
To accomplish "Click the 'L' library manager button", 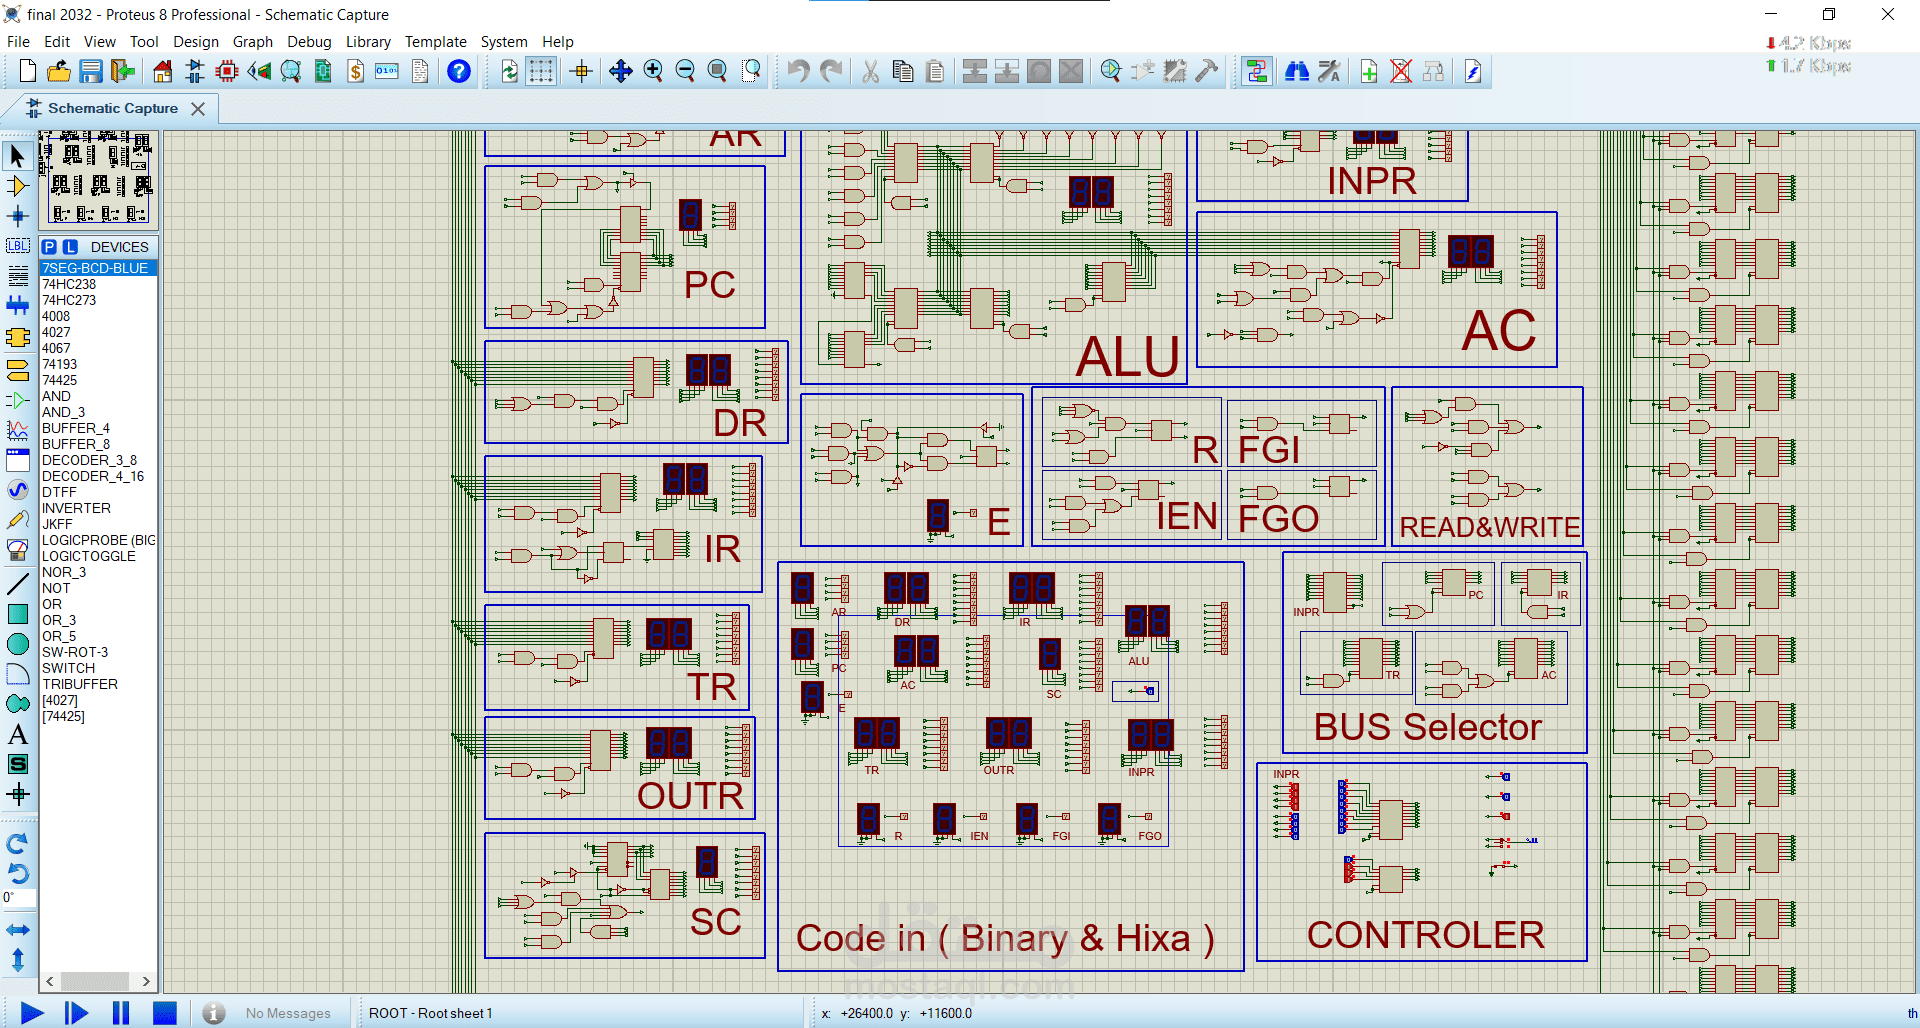I will [70, 247].
